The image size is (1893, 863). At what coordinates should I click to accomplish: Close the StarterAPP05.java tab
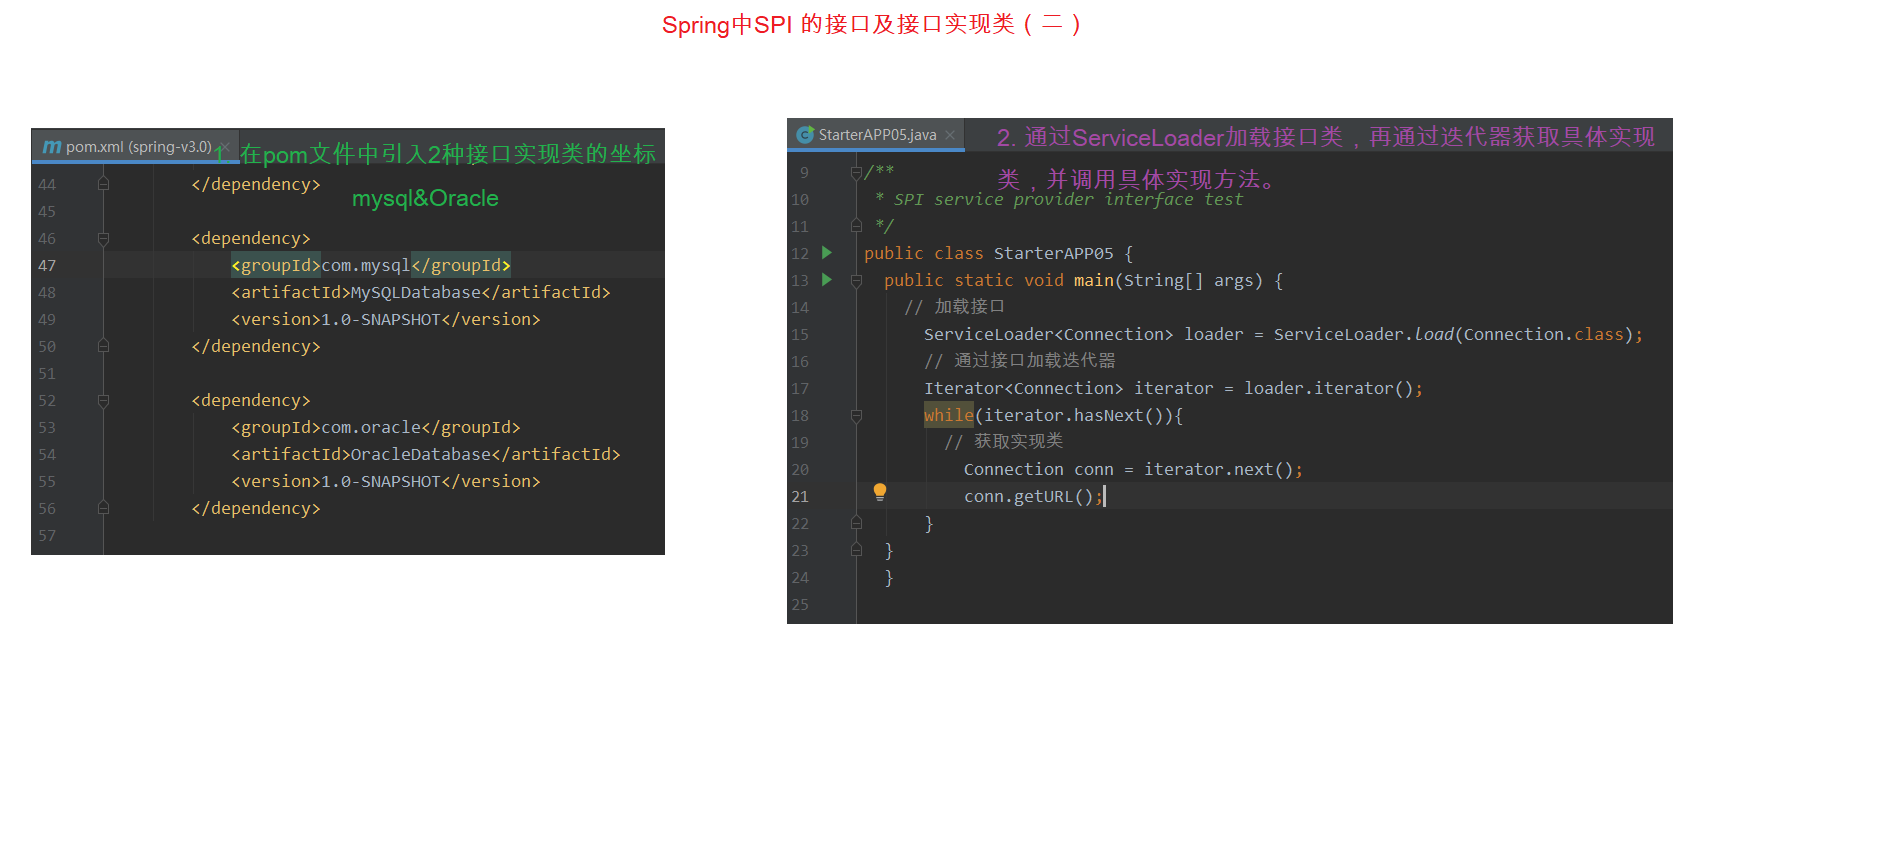[x=950, y=135]
